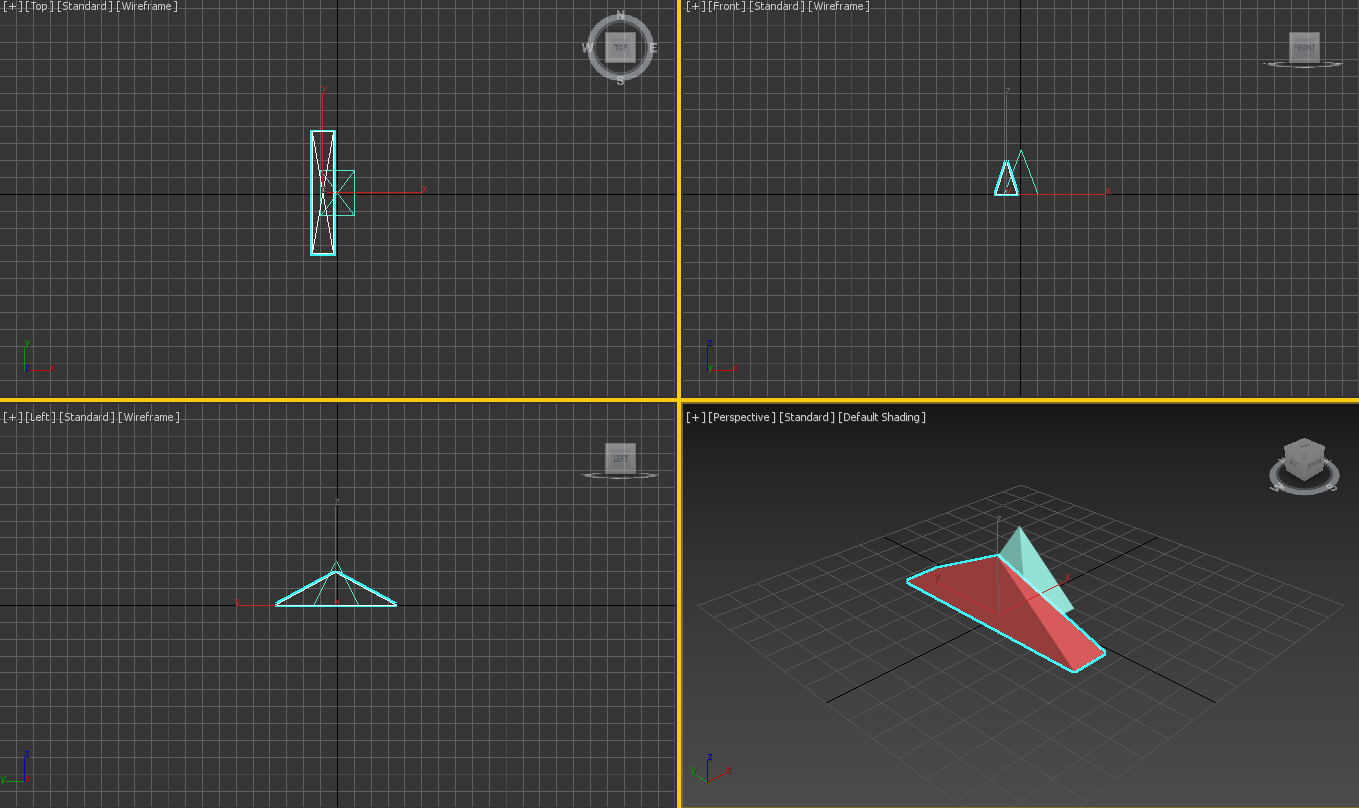Open the [Front] point-of-view menu

(727, 6)
